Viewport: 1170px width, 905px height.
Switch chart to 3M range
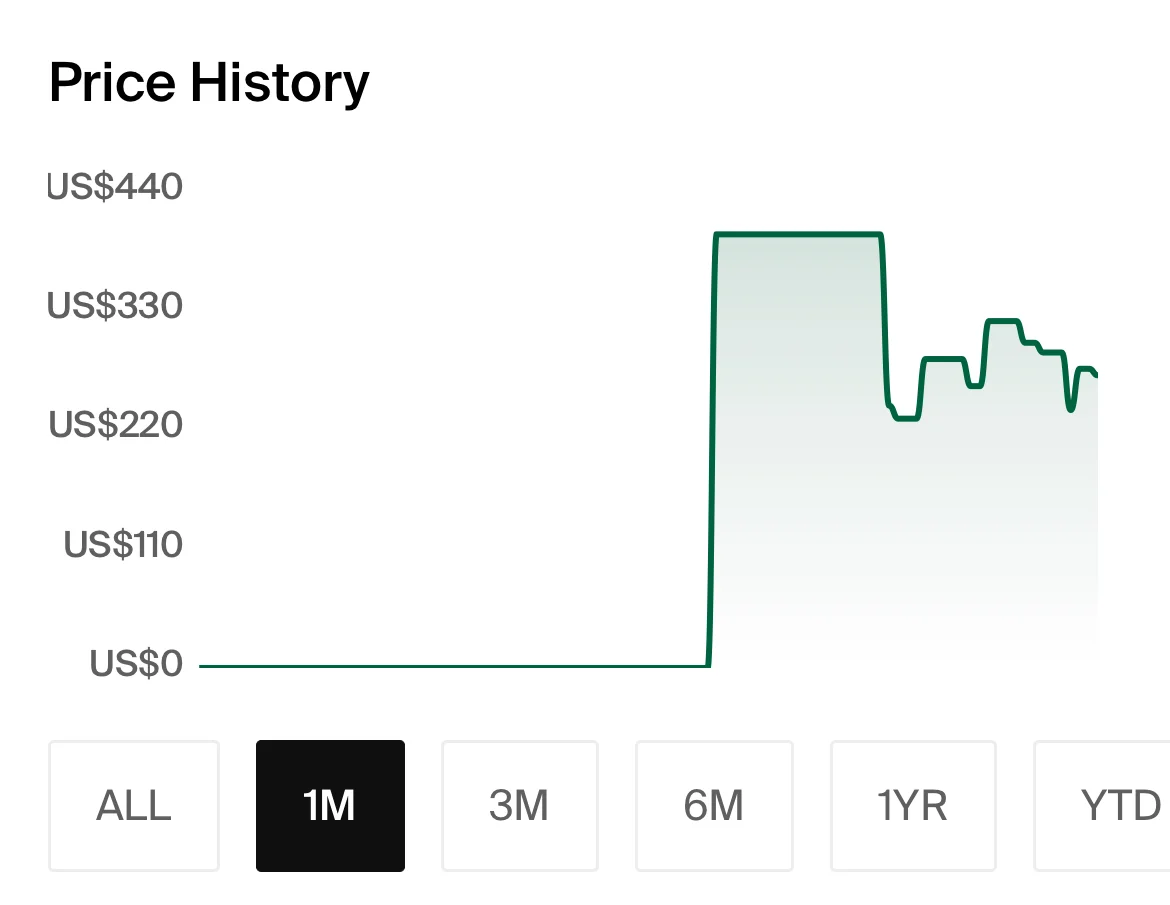(519, 805)
